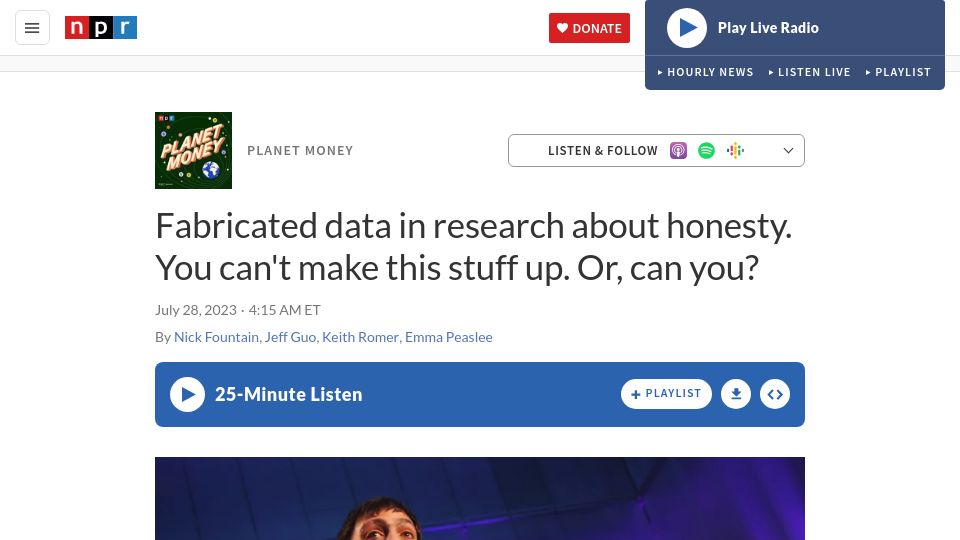Go to the NPR home logo

101,28
